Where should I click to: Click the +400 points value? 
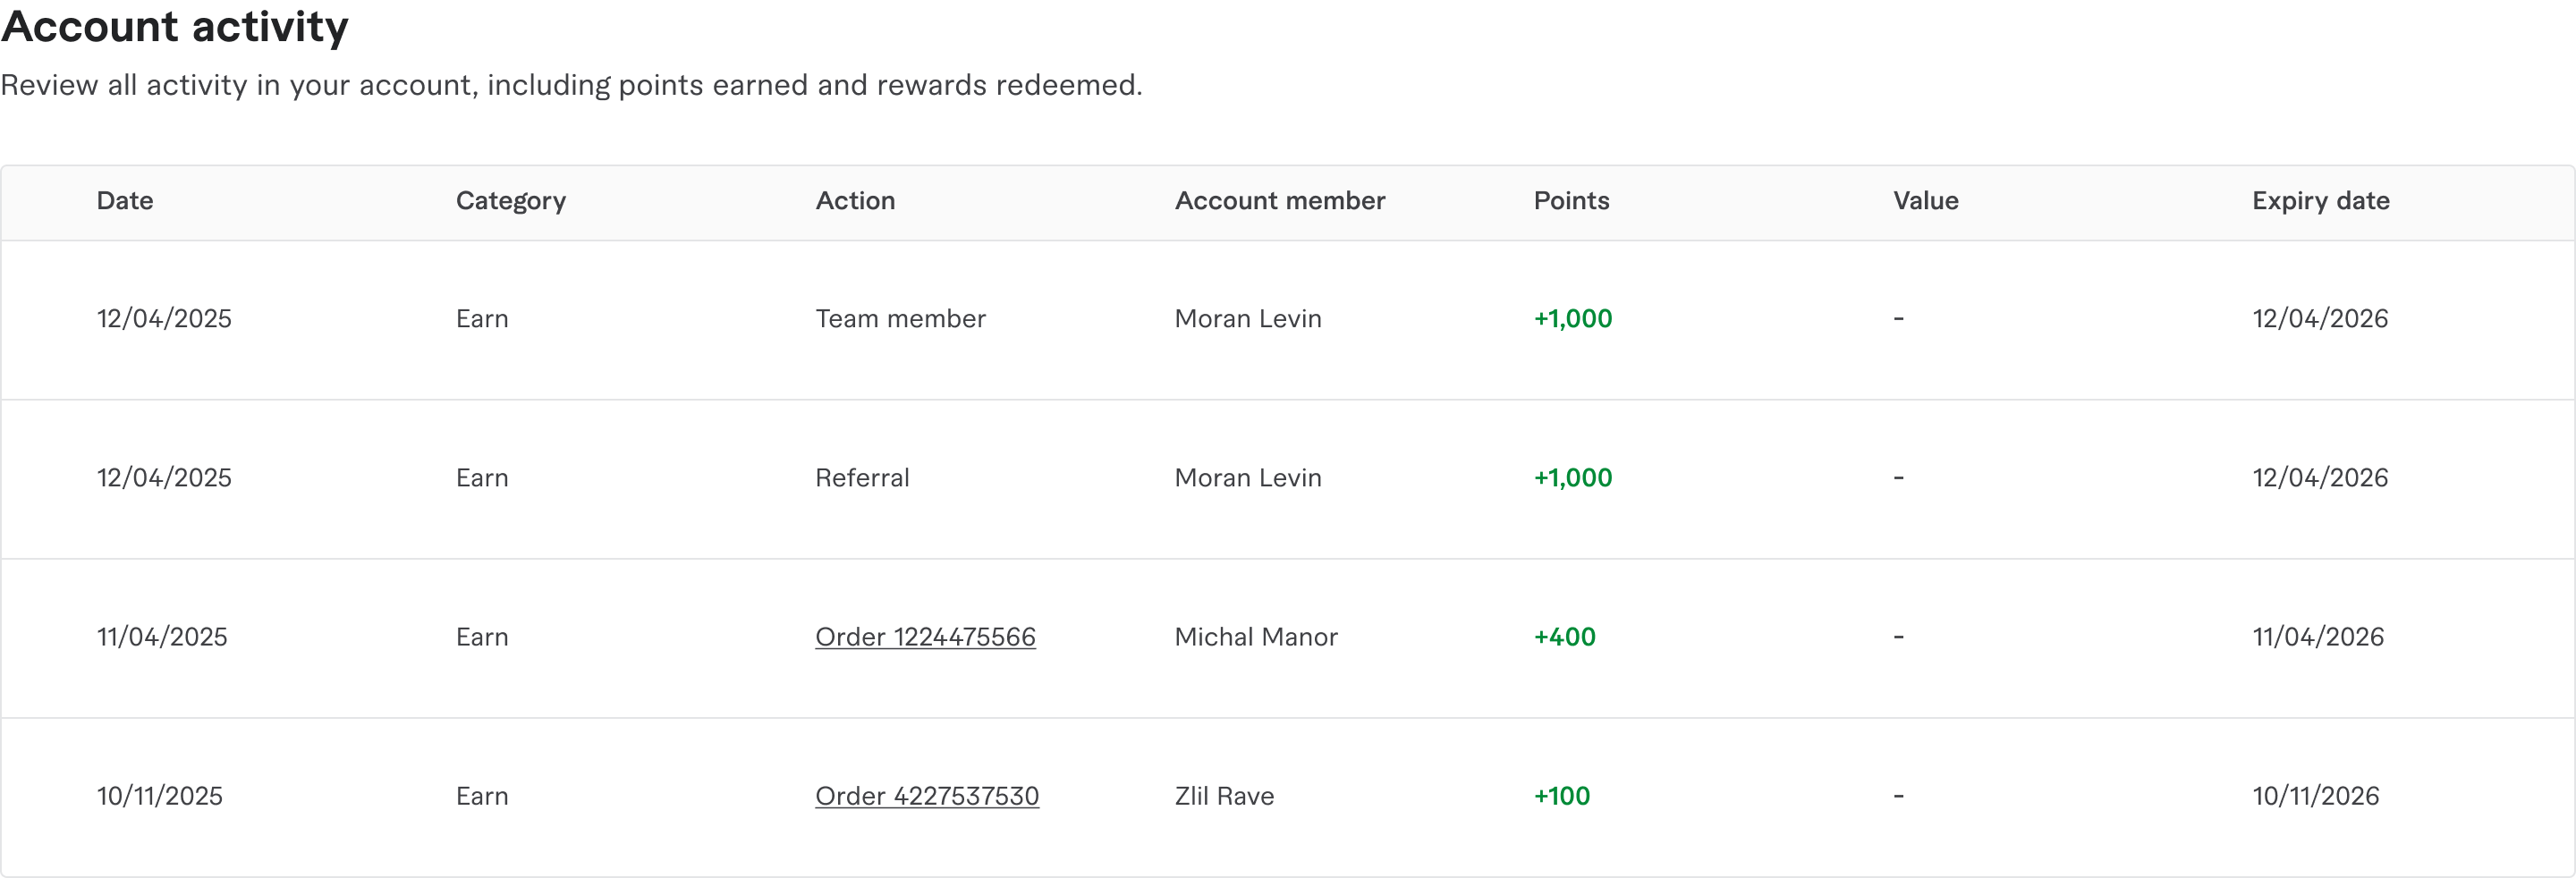click(x=1565, y=637)
